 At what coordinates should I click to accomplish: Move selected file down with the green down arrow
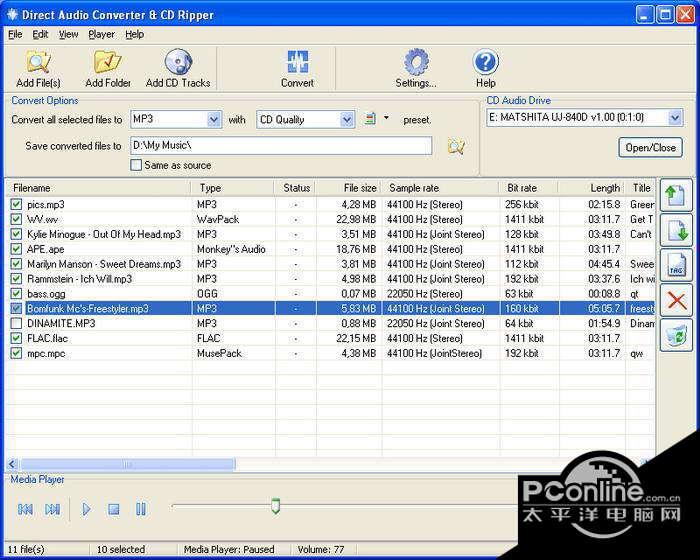click(x=676, y=230)
